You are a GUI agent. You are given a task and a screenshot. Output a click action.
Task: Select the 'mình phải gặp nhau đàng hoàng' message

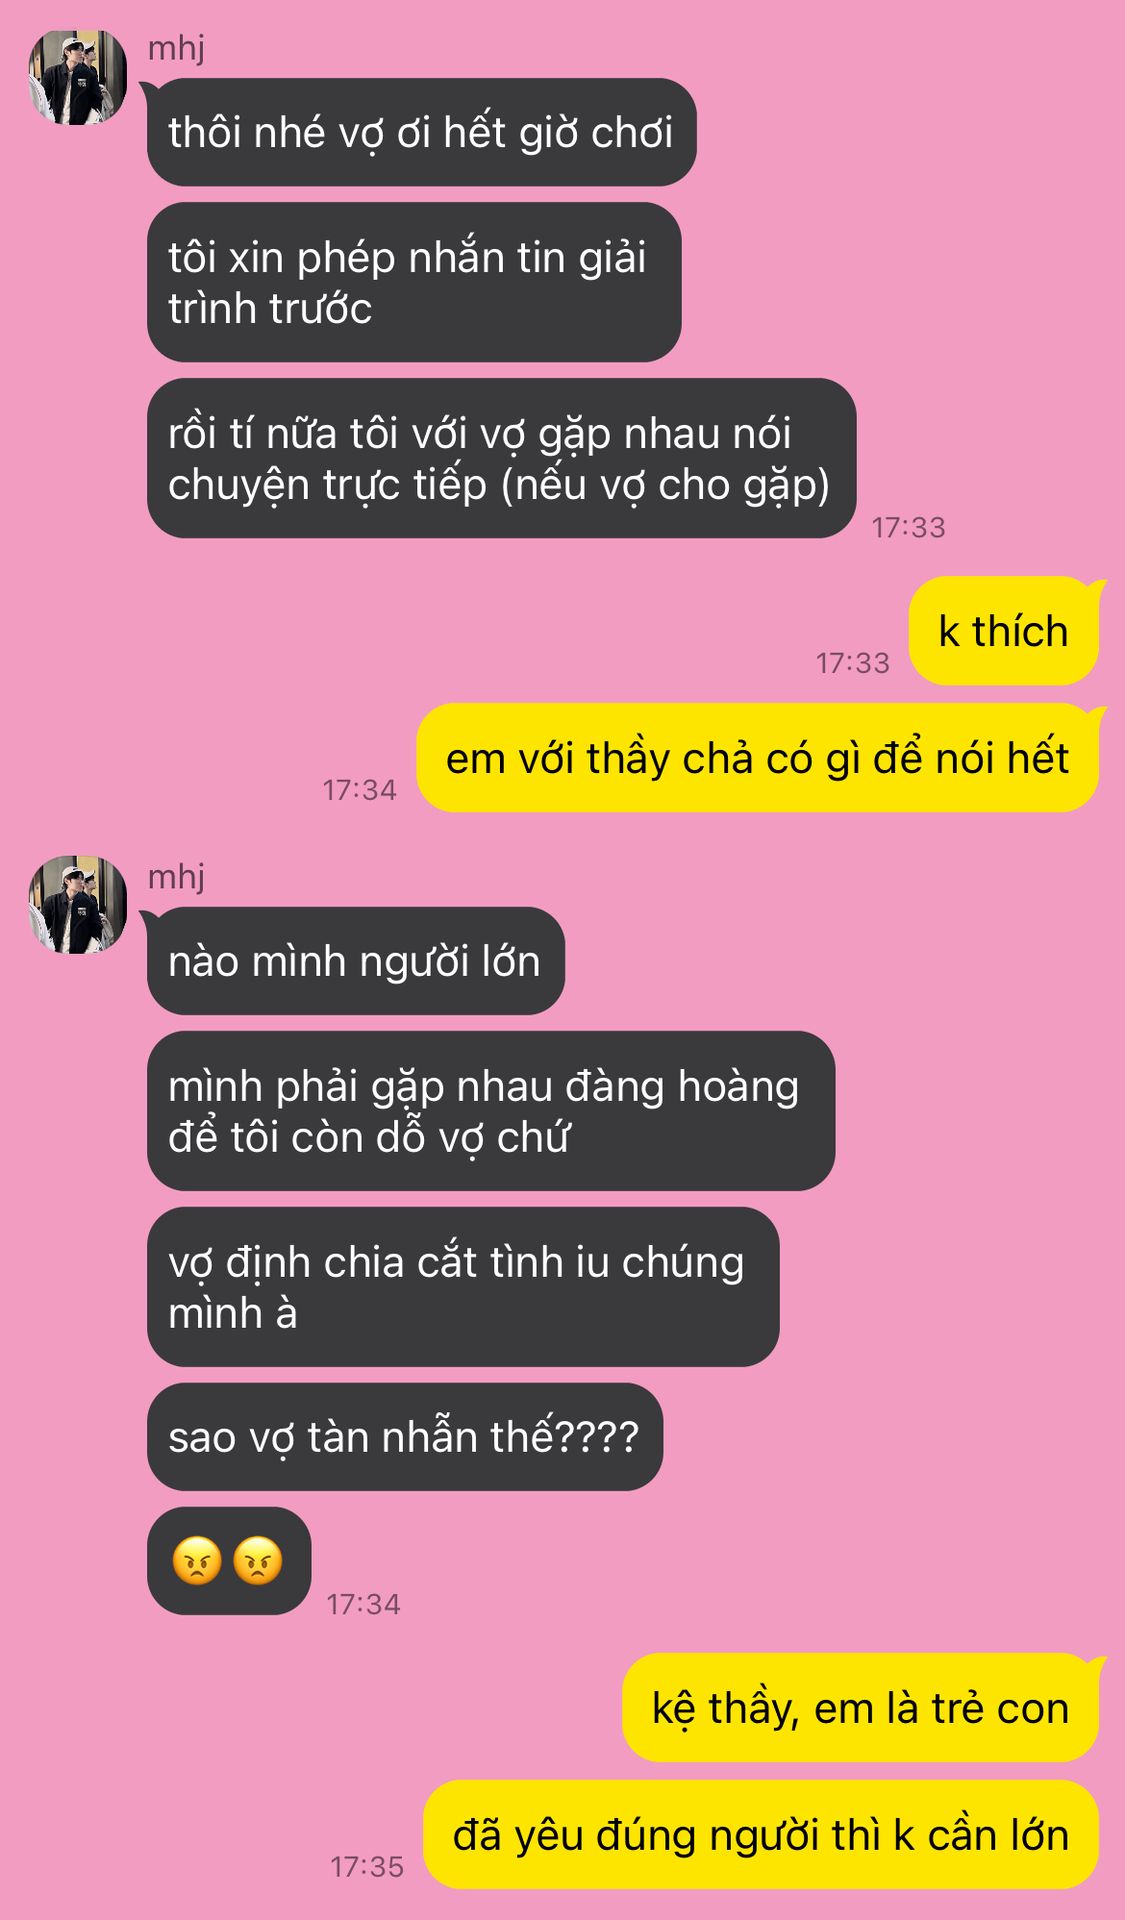pos(490,1111)
